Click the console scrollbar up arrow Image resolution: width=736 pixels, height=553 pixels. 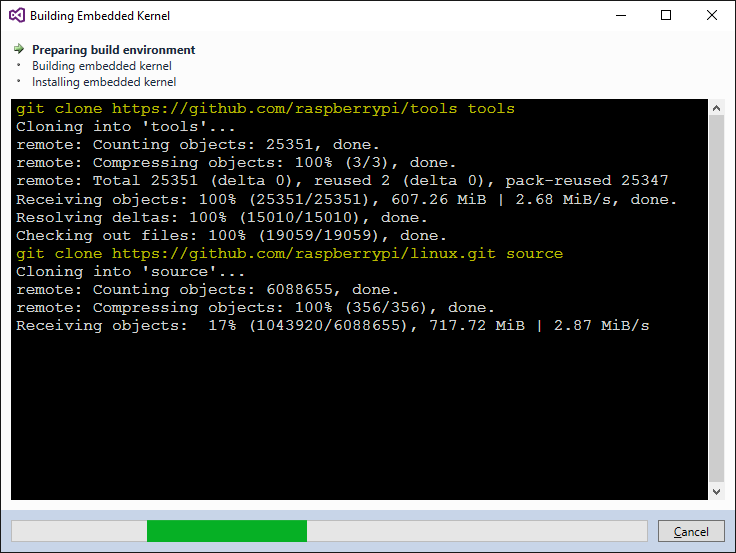[x=716, y=108]
